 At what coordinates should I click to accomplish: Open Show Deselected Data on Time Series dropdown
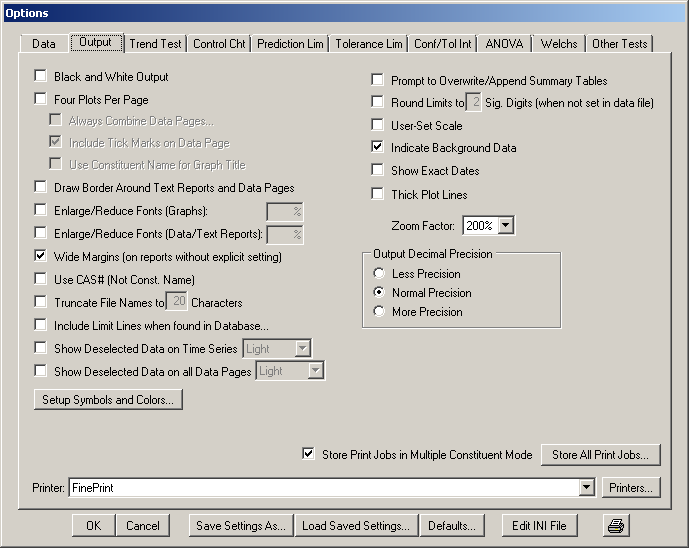[302, 348]
